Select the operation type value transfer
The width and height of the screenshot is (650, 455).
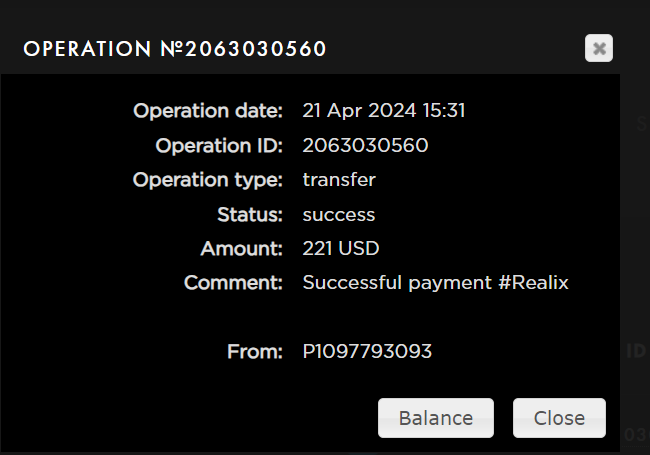339,180
